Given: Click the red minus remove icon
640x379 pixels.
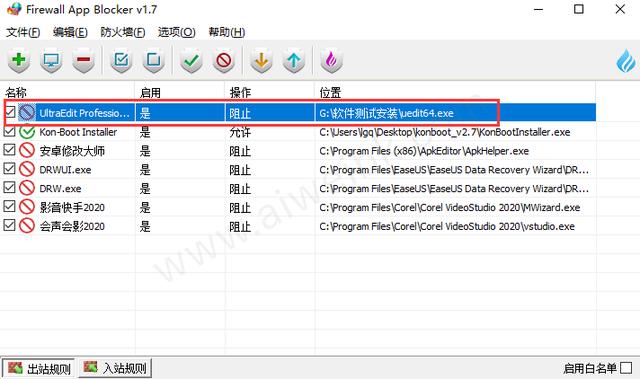Looking at the screenshot, I should tap(83, 61).
